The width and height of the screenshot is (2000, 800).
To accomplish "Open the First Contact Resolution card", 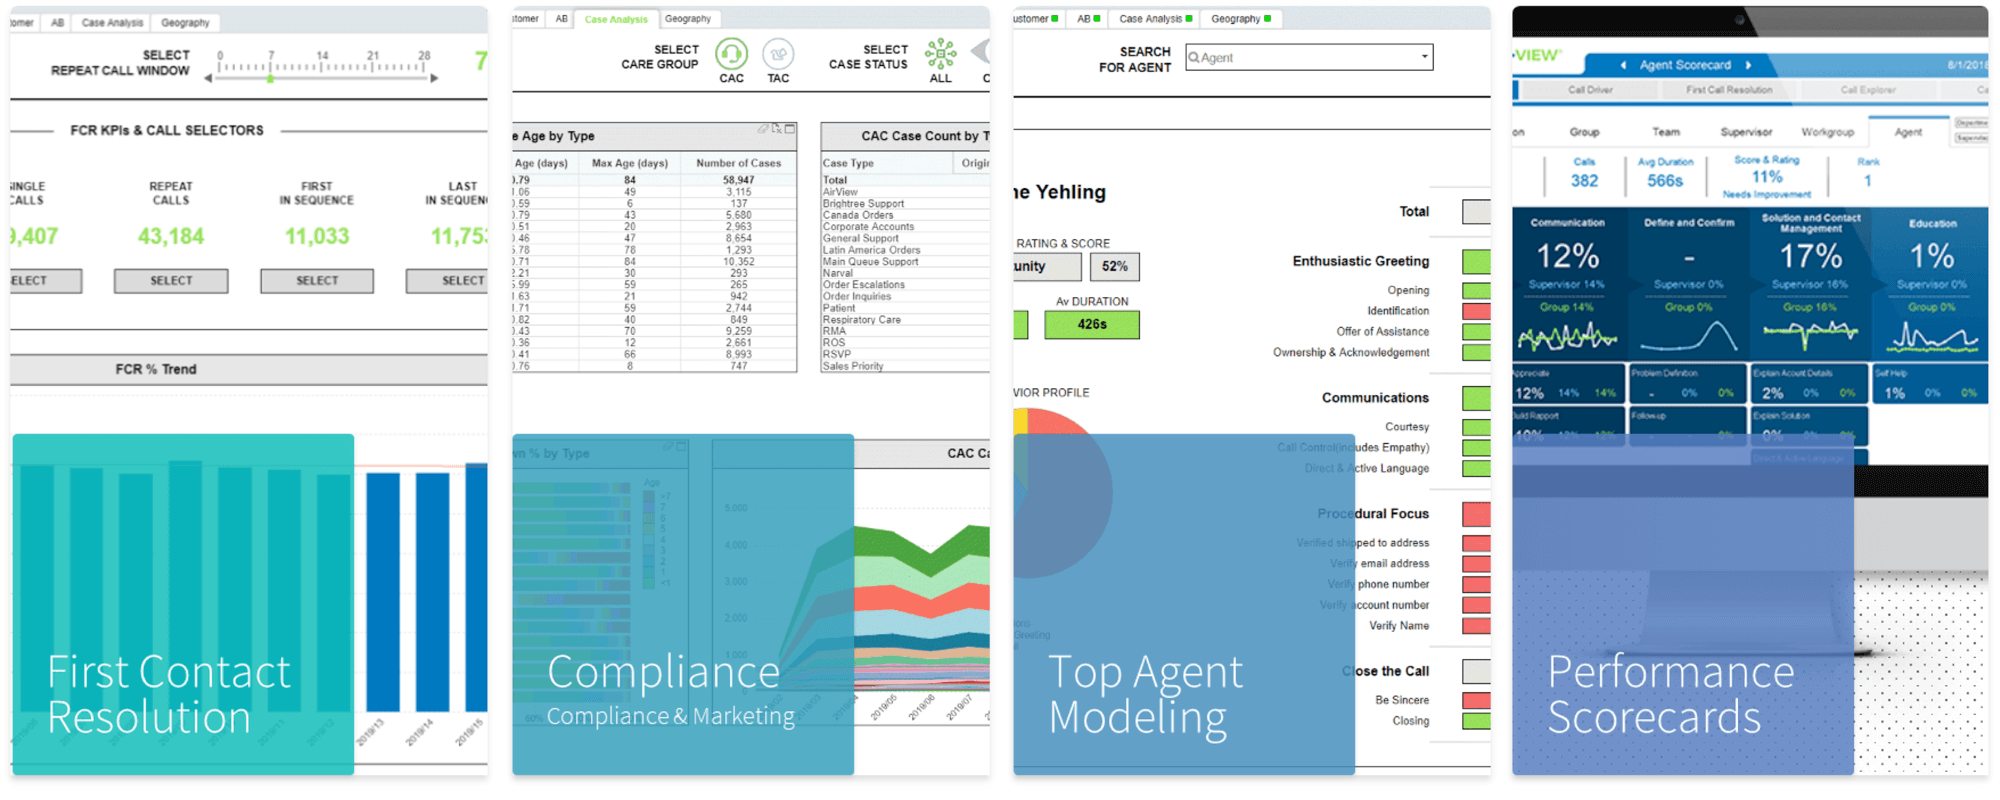I will point(183,604).
